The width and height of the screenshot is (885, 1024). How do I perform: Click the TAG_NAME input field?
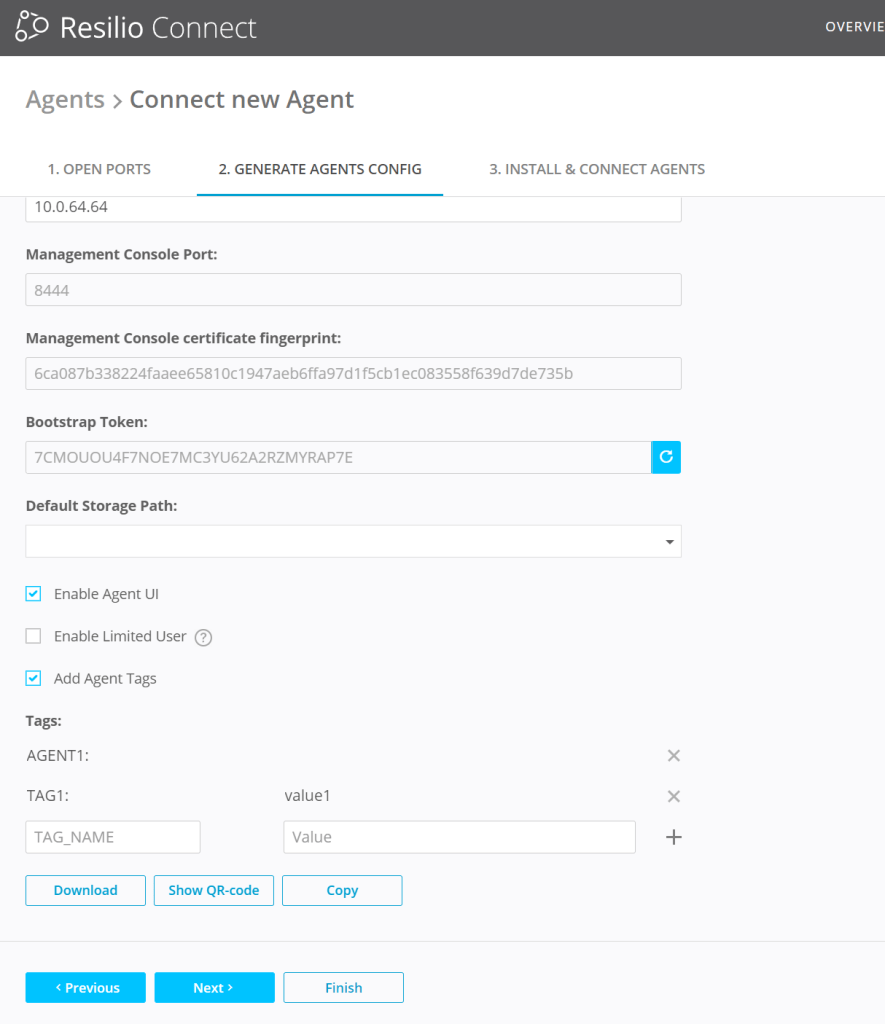(x=113, y=837)
